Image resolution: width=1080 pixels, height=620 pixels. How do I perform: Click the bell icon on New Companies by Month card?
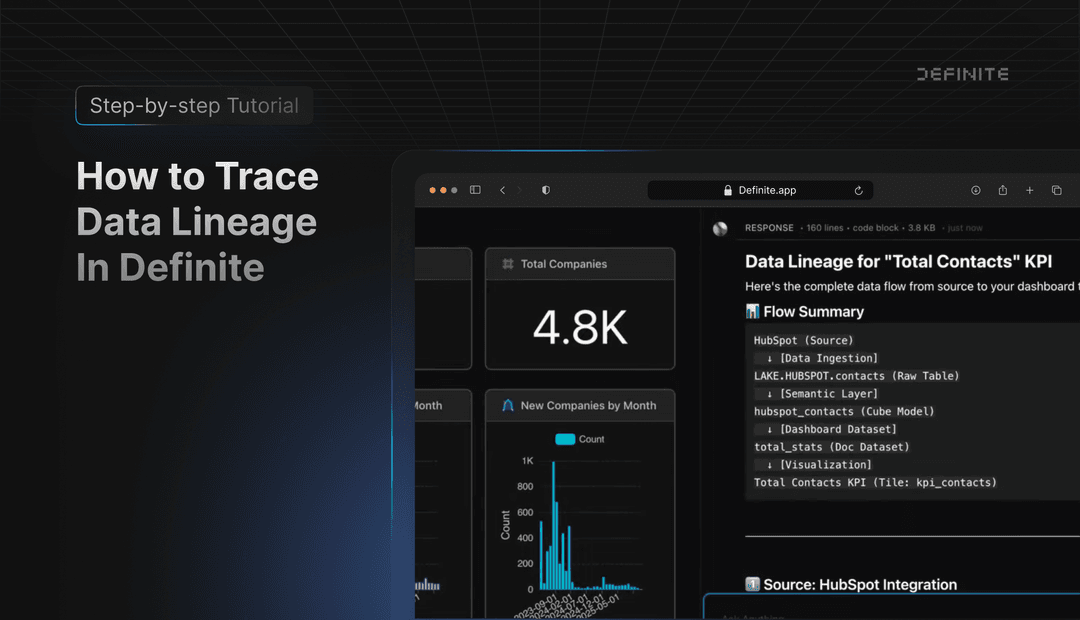tap(511, 405)
